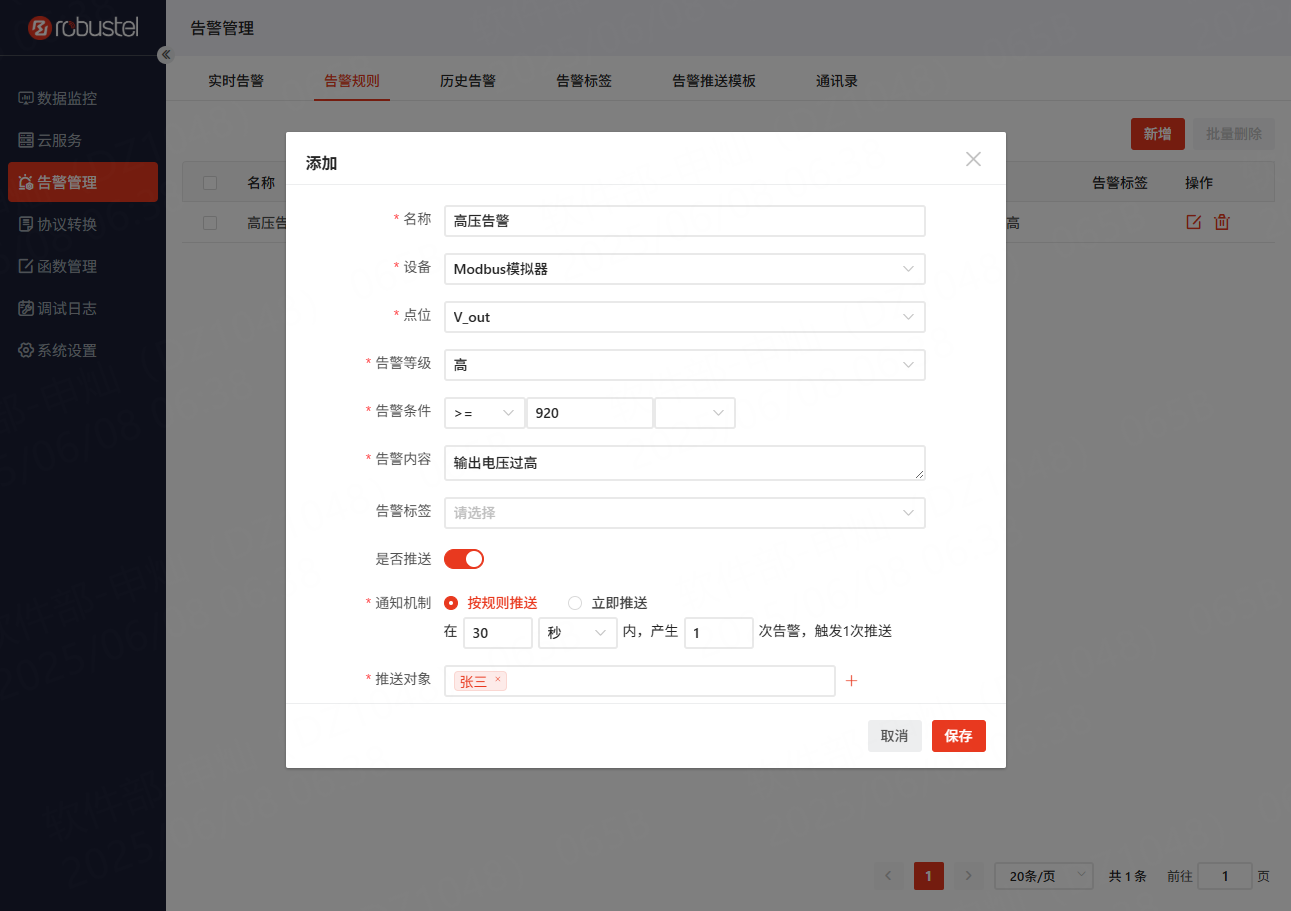The width and height of the screenshot is (1291, 911).
Task: Click the edit icon in the 操作 column
Action: click(1193, 222)
